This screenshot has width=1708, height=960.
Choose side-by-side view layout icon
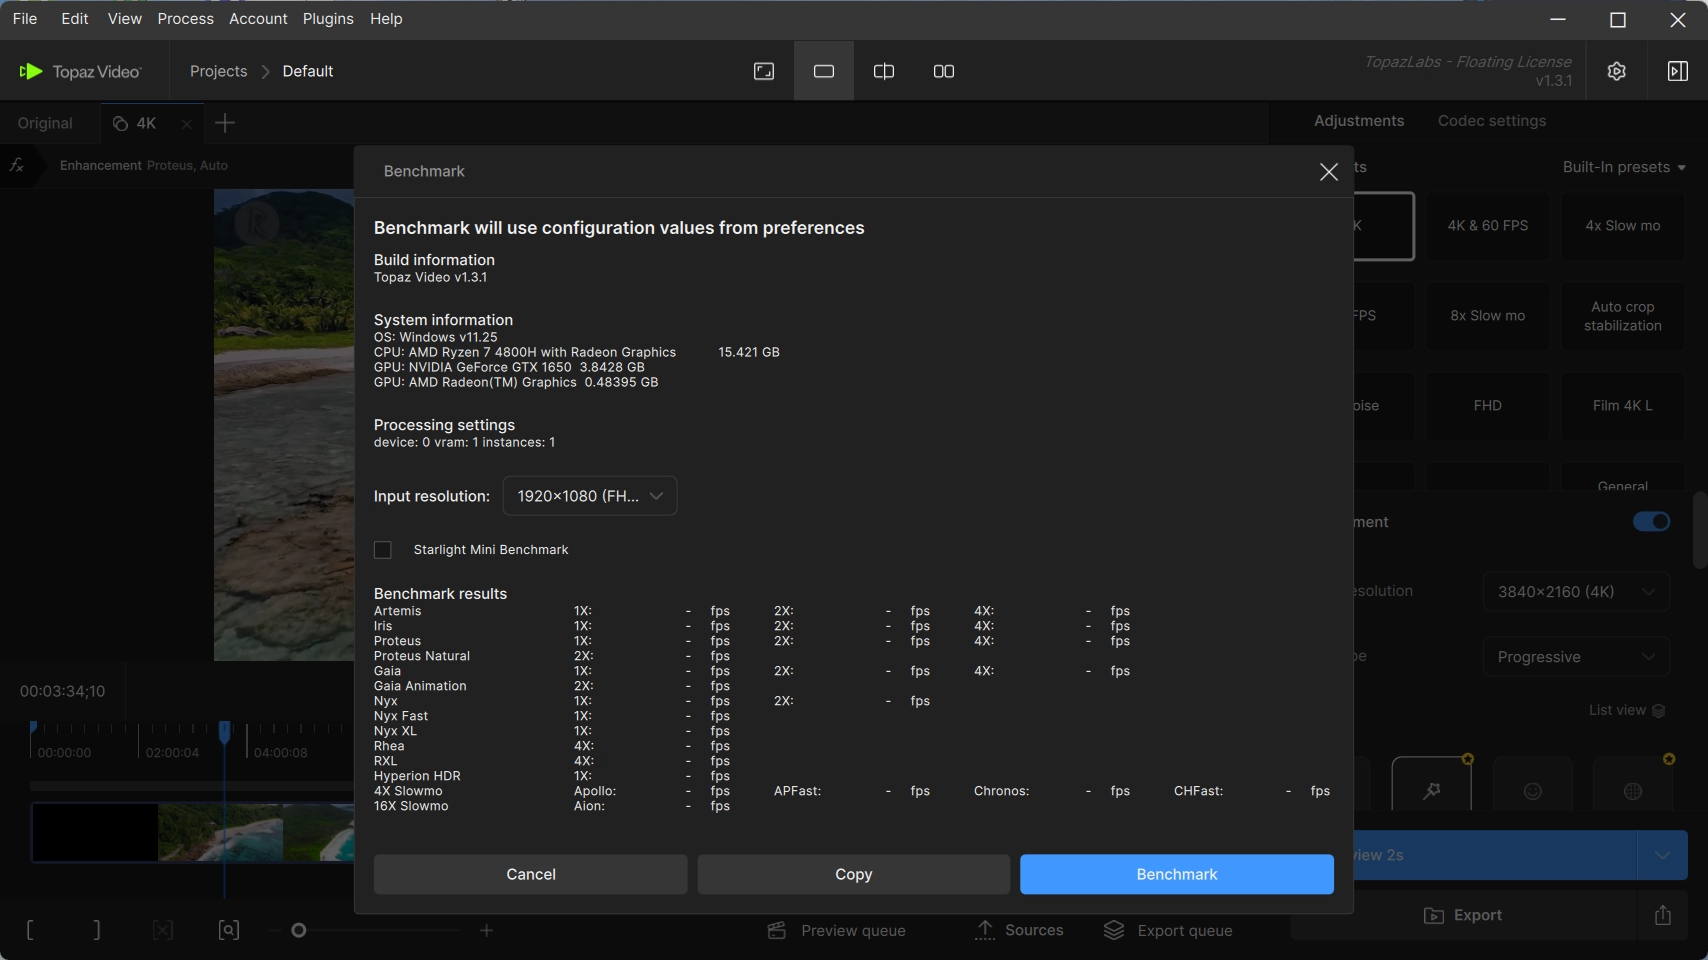click(944, 71)
